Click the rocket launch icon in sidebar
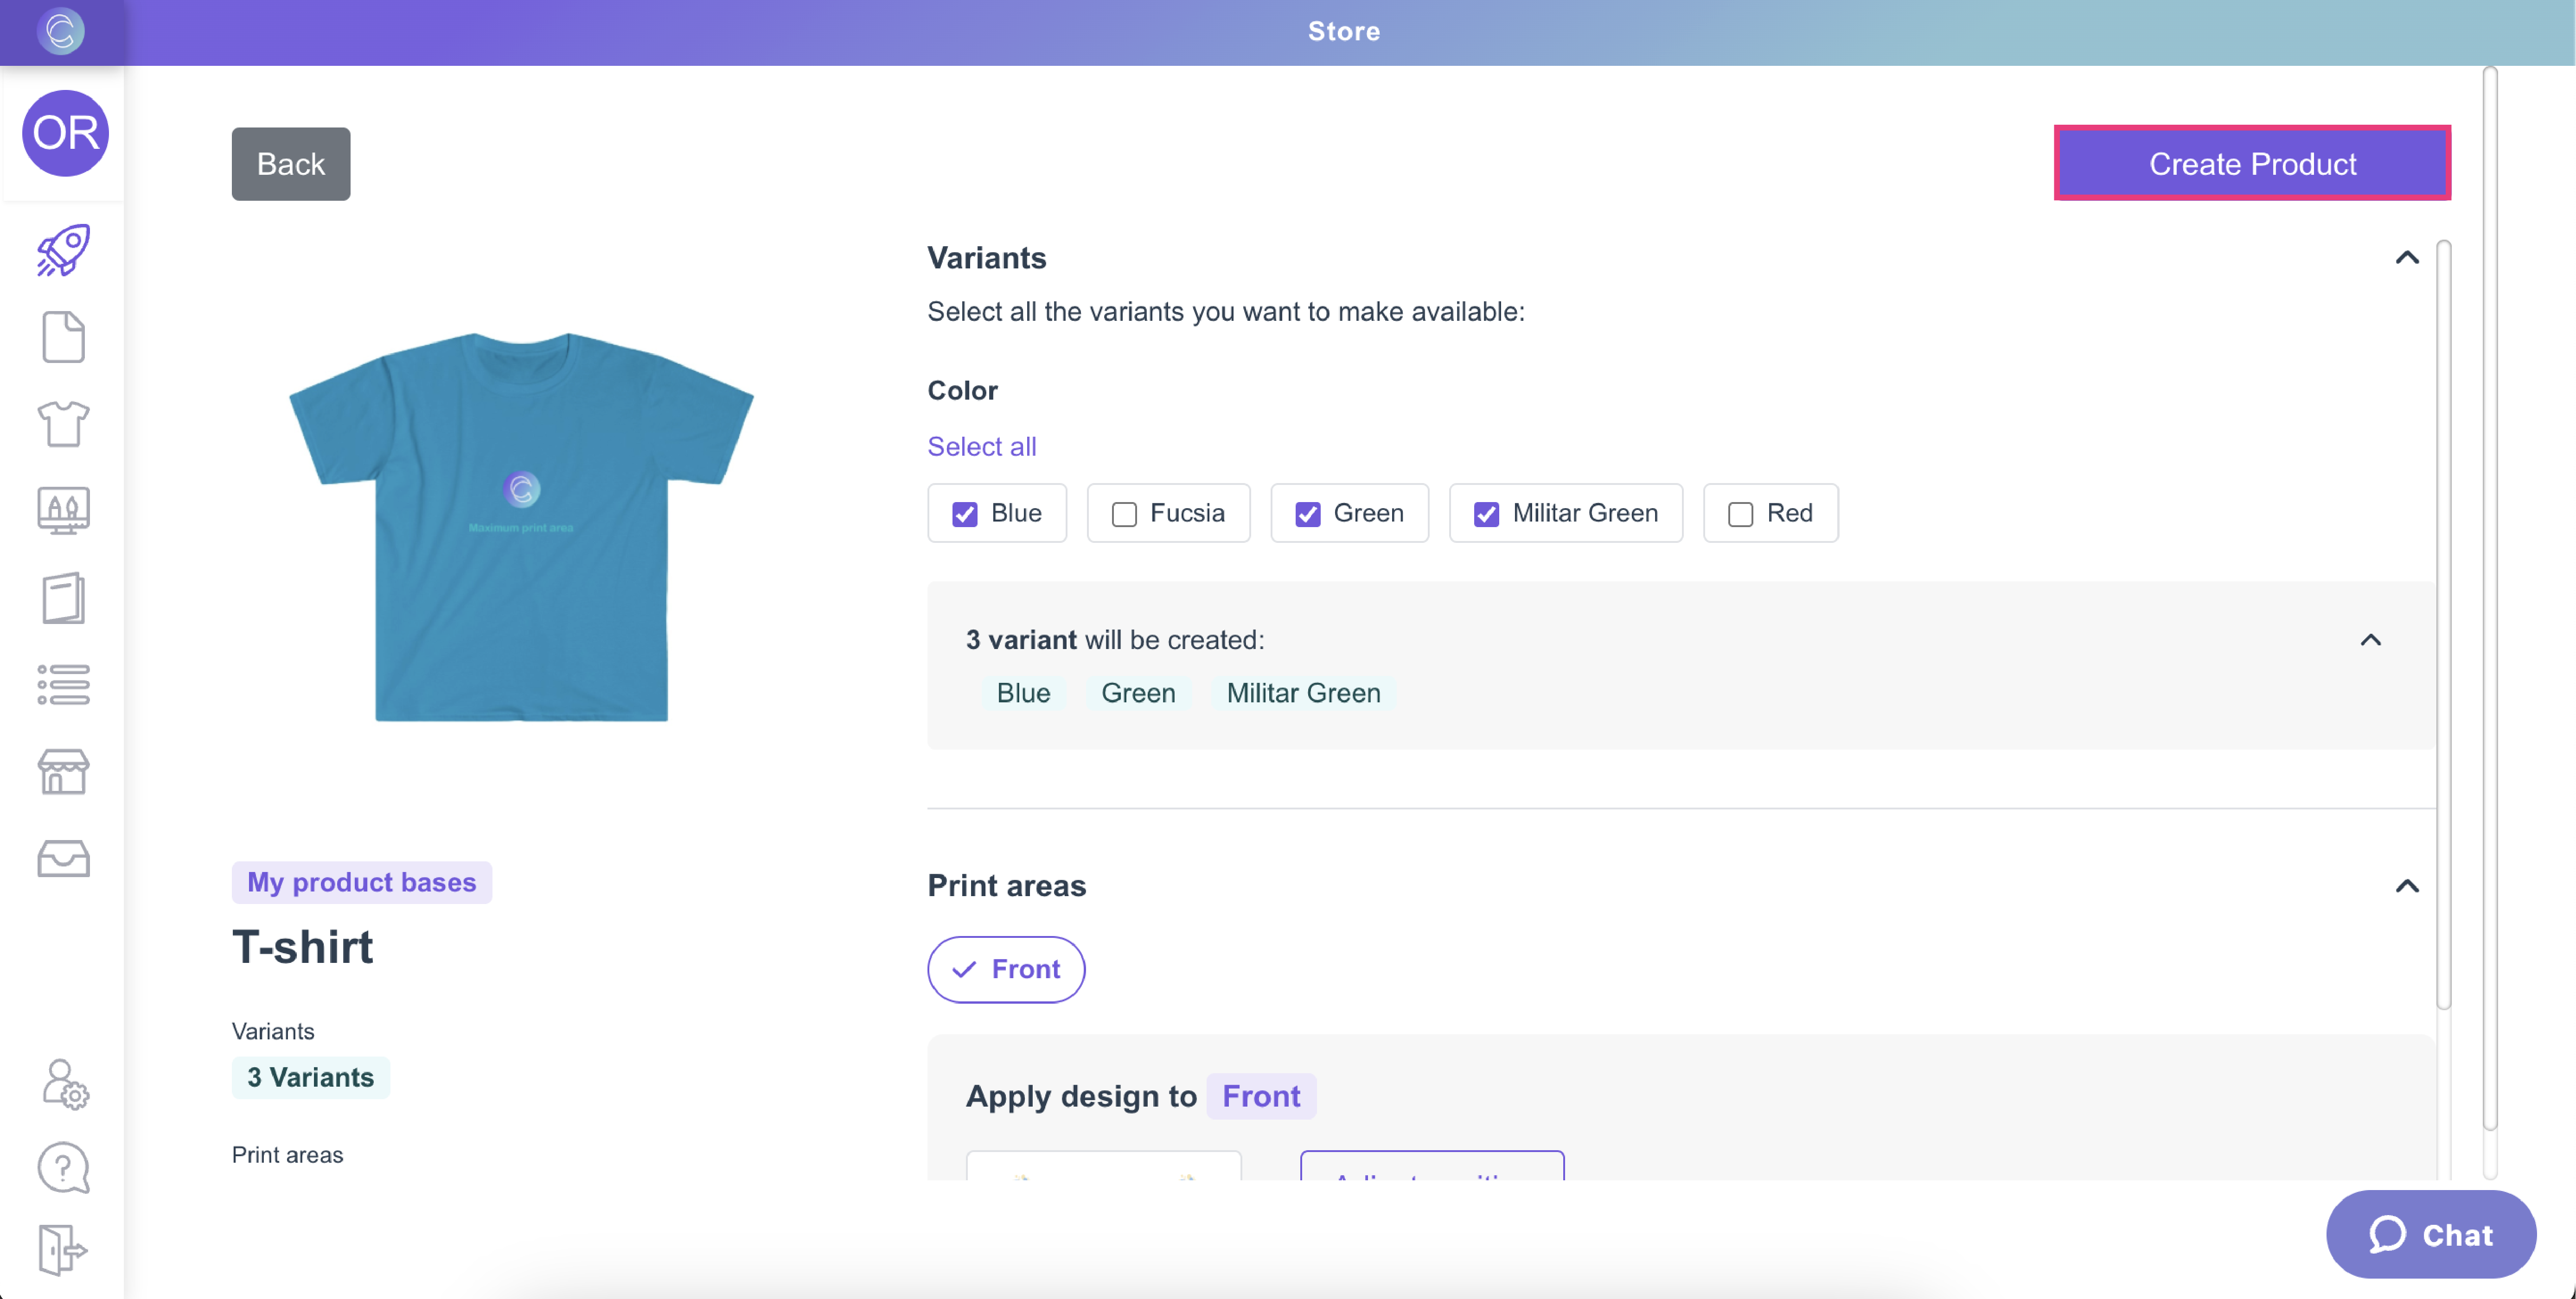The width and height of the screenshot is (2576, 1299). coord(63,250)
